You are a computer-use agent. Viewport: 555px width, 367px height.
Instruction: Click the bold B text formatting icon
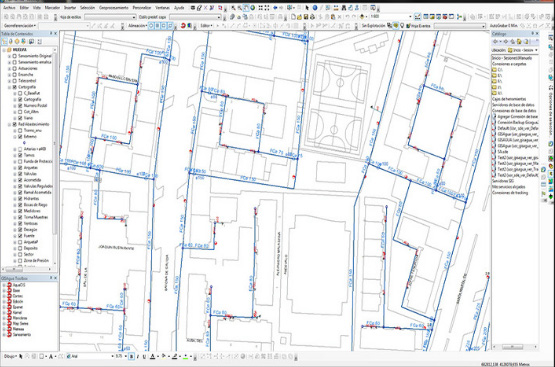pyautogui.click(x=131, y=356)
